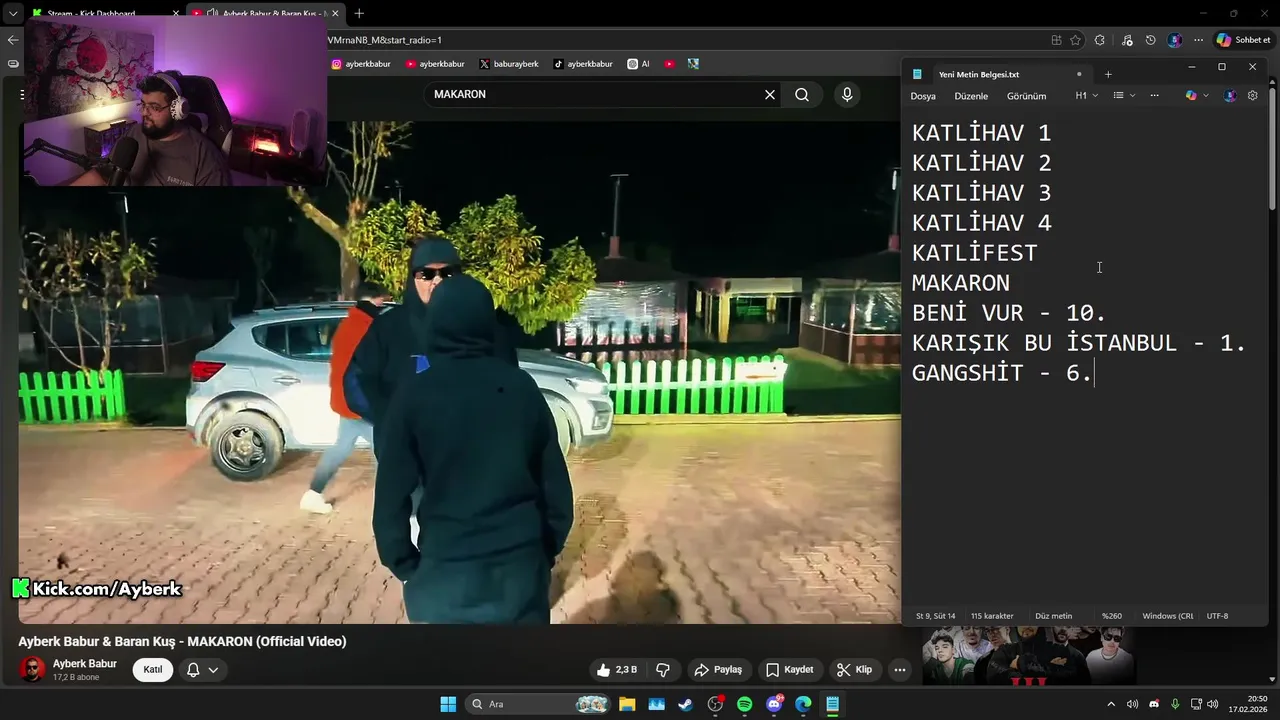Open browser settings and more ellipsis
1280x720 pixels.
(1198, 40)
